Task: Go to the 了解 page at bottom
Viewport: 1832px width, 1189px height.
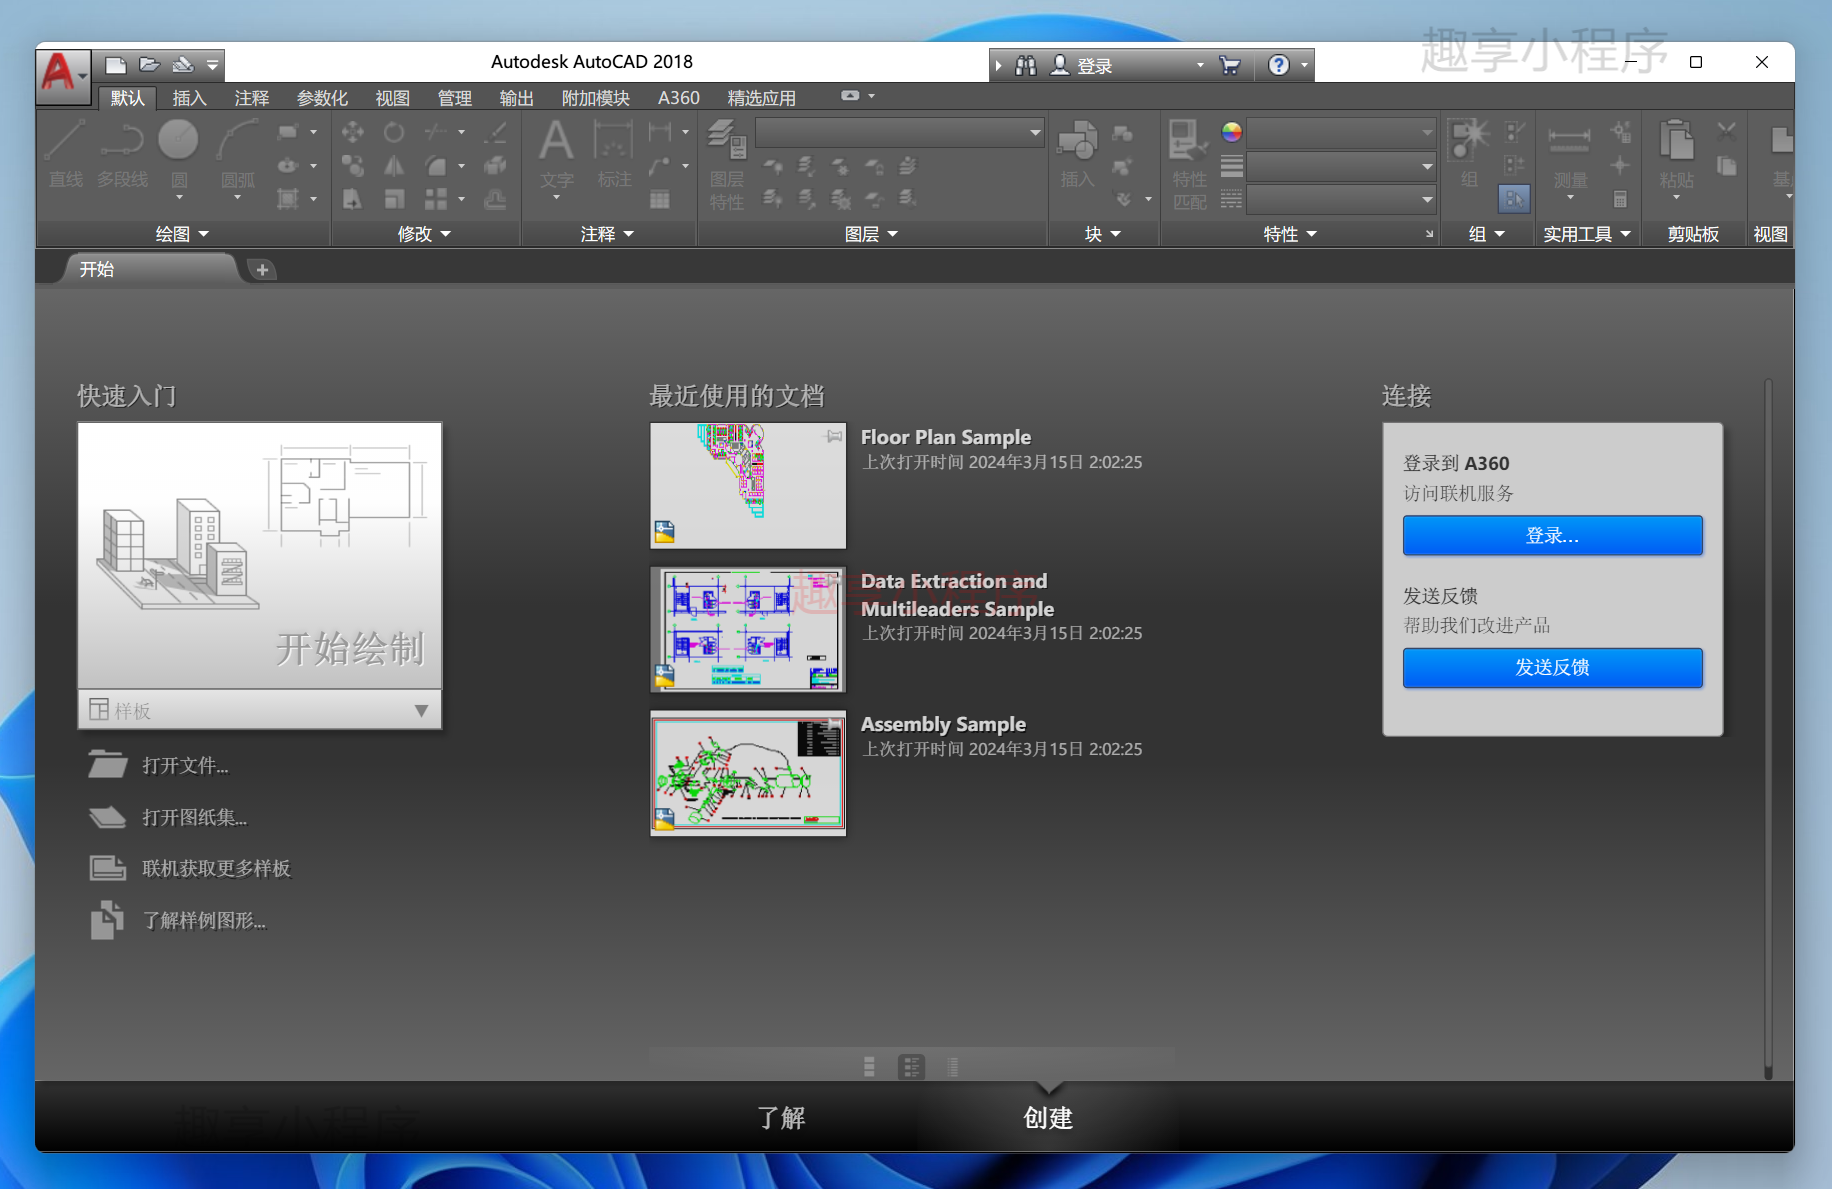Action: pos(781,1118)
